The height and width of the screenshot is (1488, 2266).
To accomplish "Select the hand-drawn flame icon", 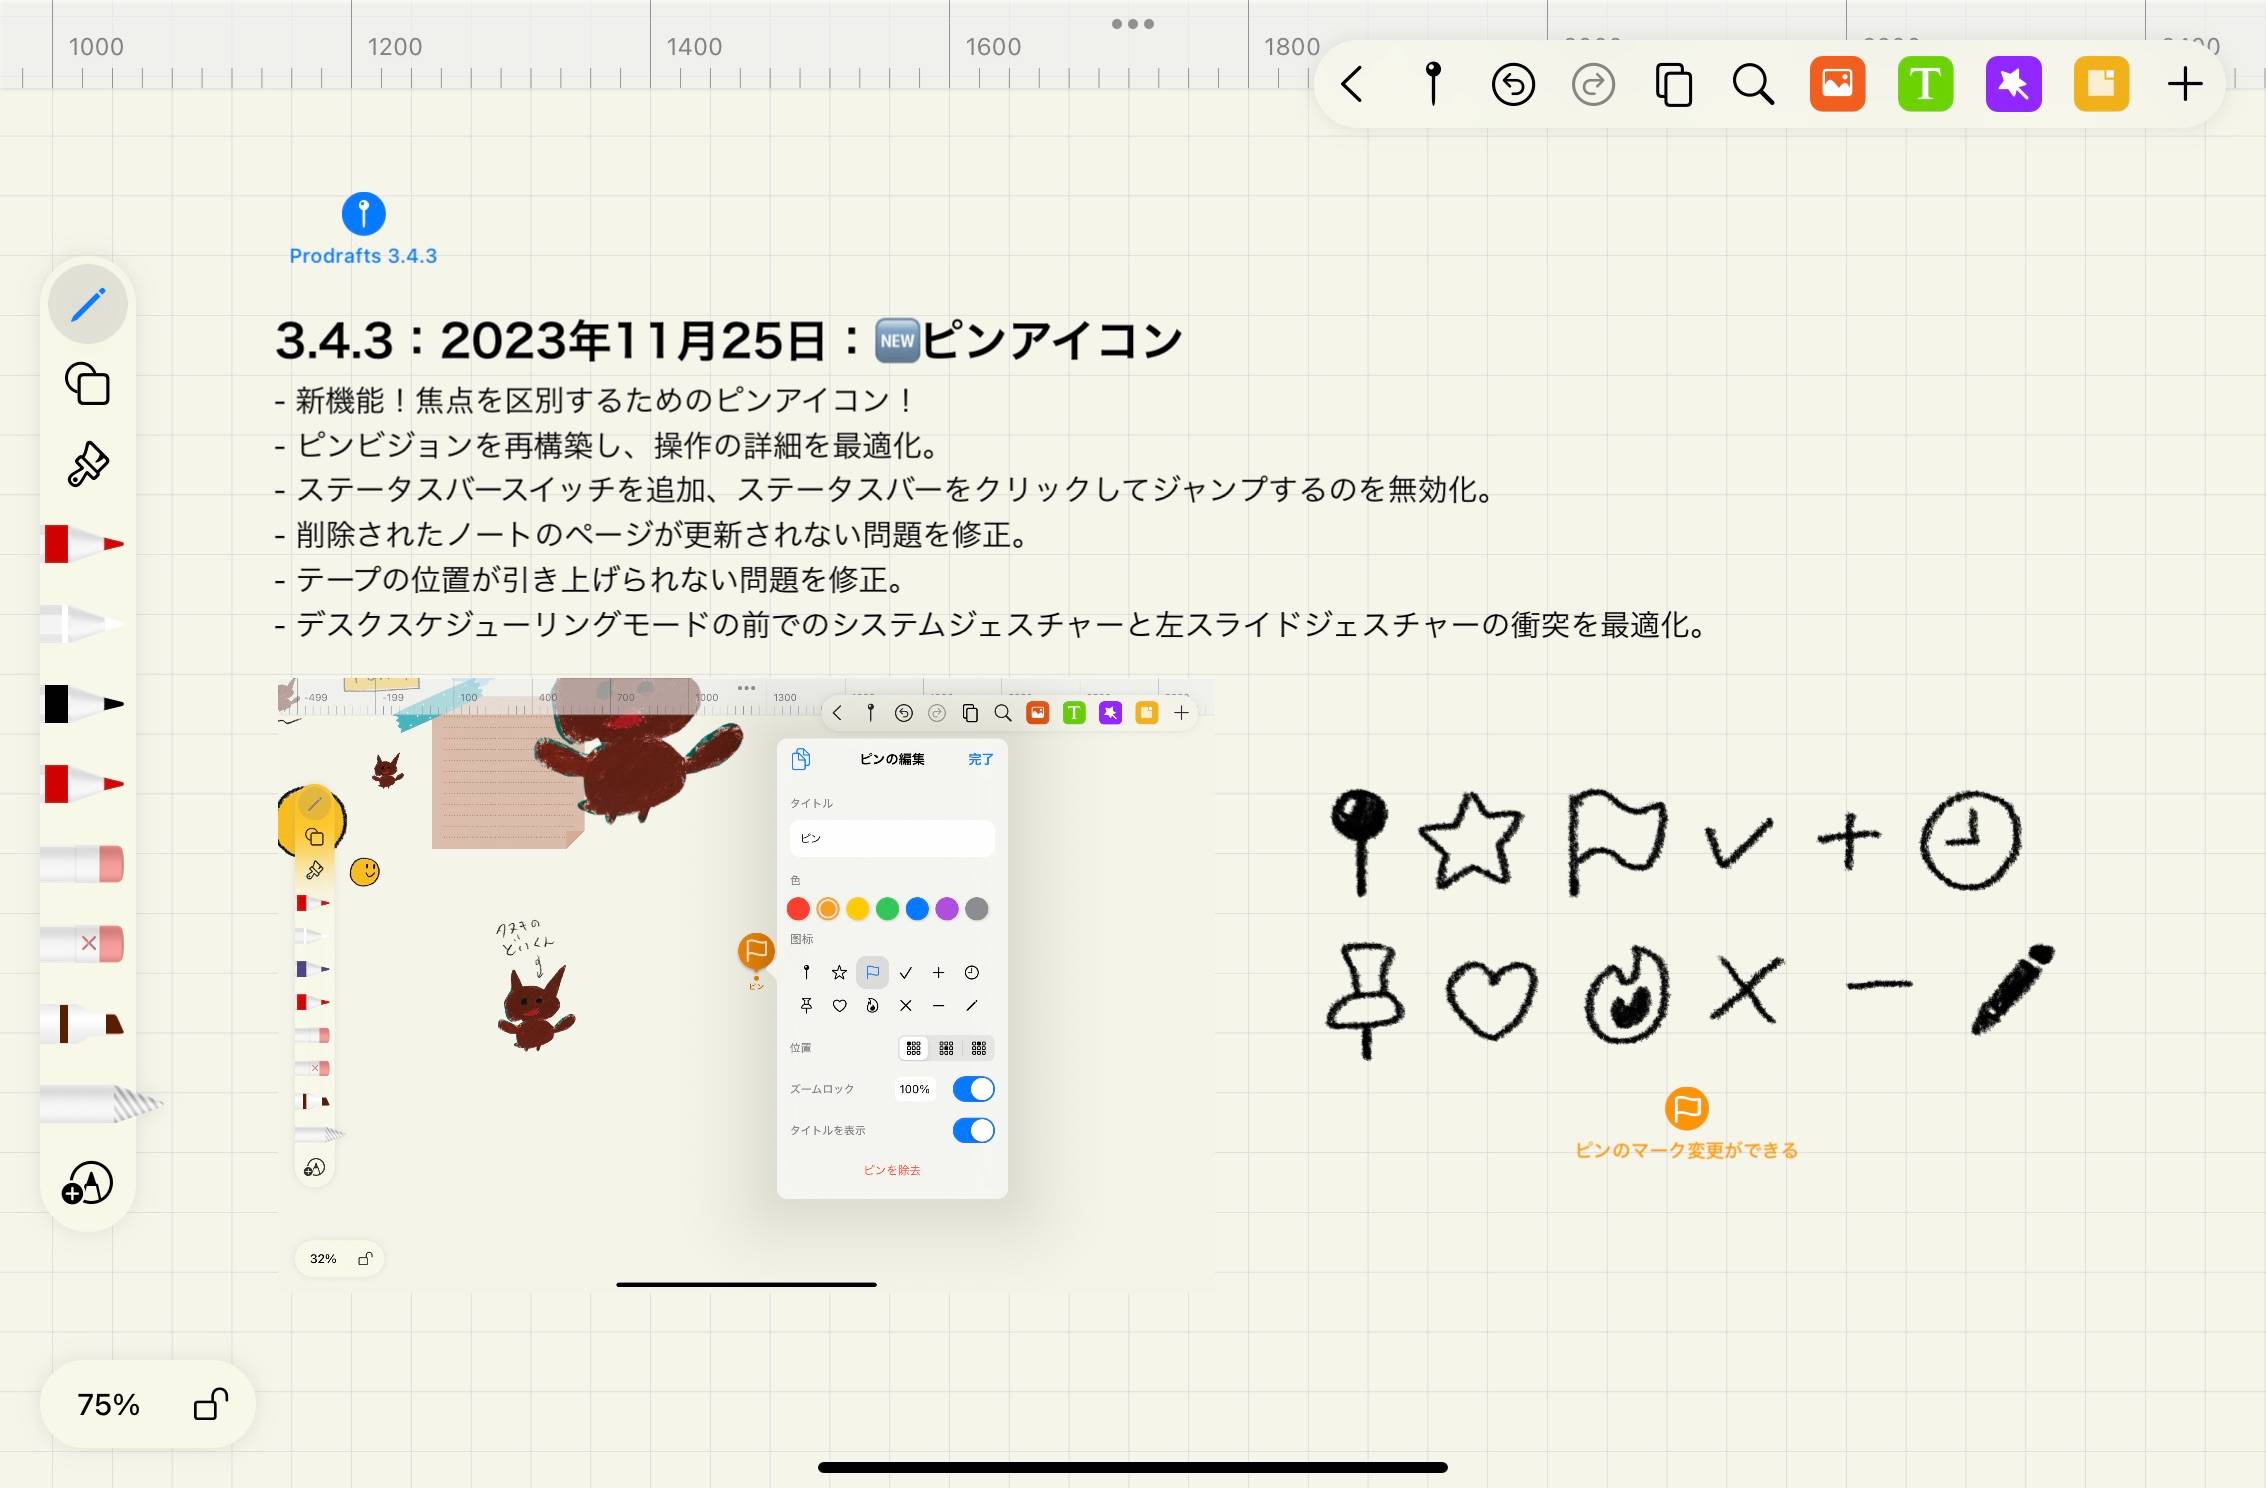I will (1627, 995).
